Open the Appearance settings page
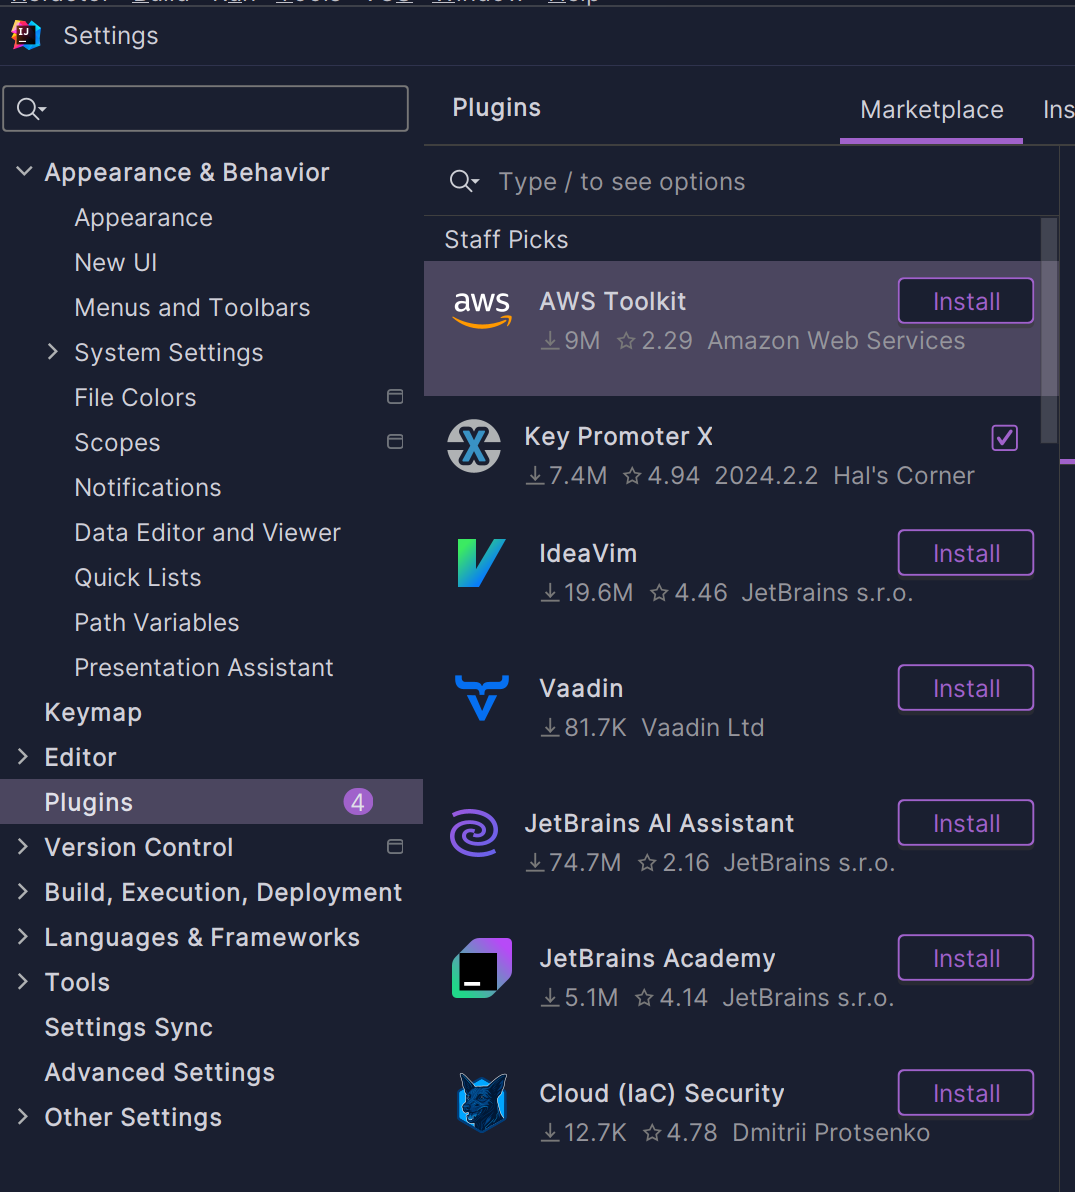The height and width of the screenshot is (1192, 1075). (x=144, y=218)
